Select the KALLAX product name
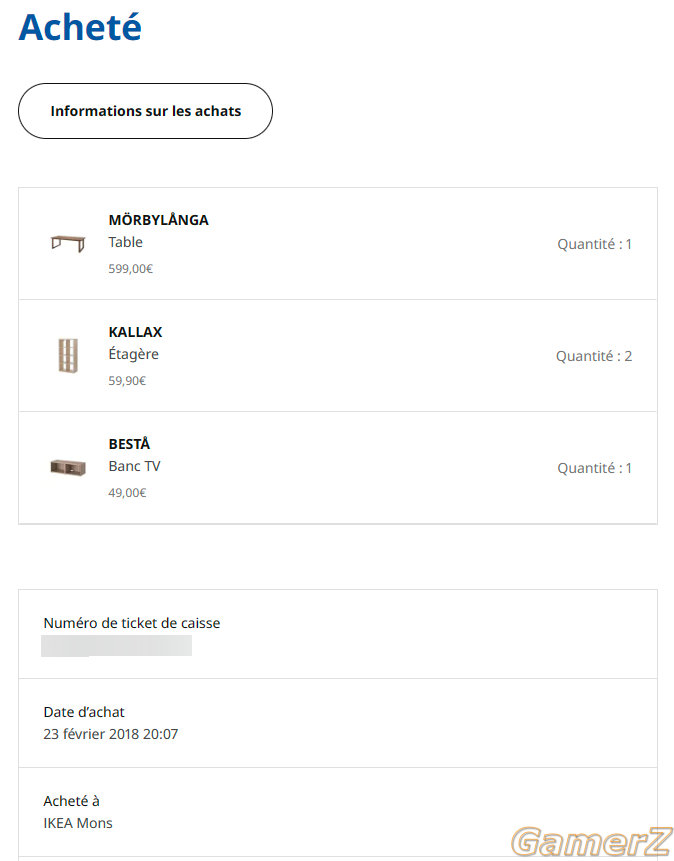674x861 pixels. point(135,332)
